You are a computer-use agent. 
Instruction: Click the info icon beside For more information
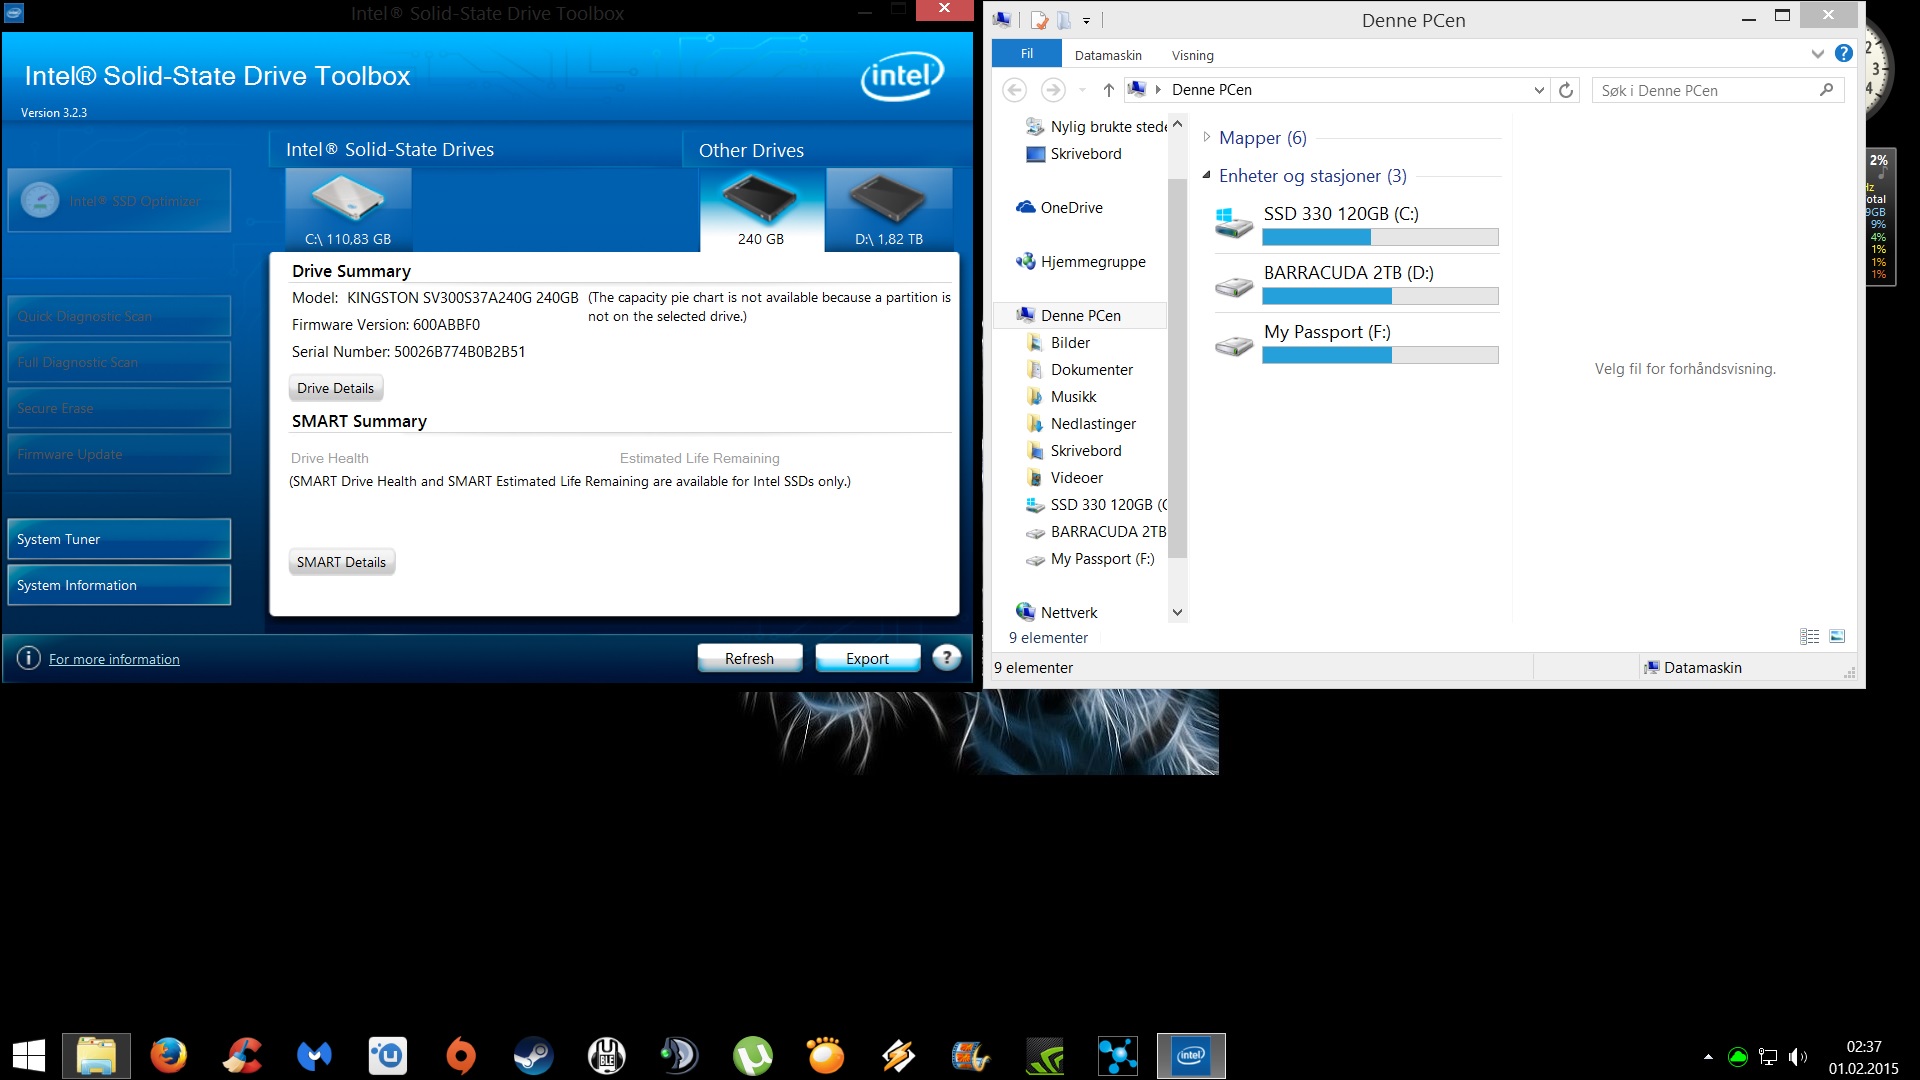pyautogui.click(x=29, y=658)
